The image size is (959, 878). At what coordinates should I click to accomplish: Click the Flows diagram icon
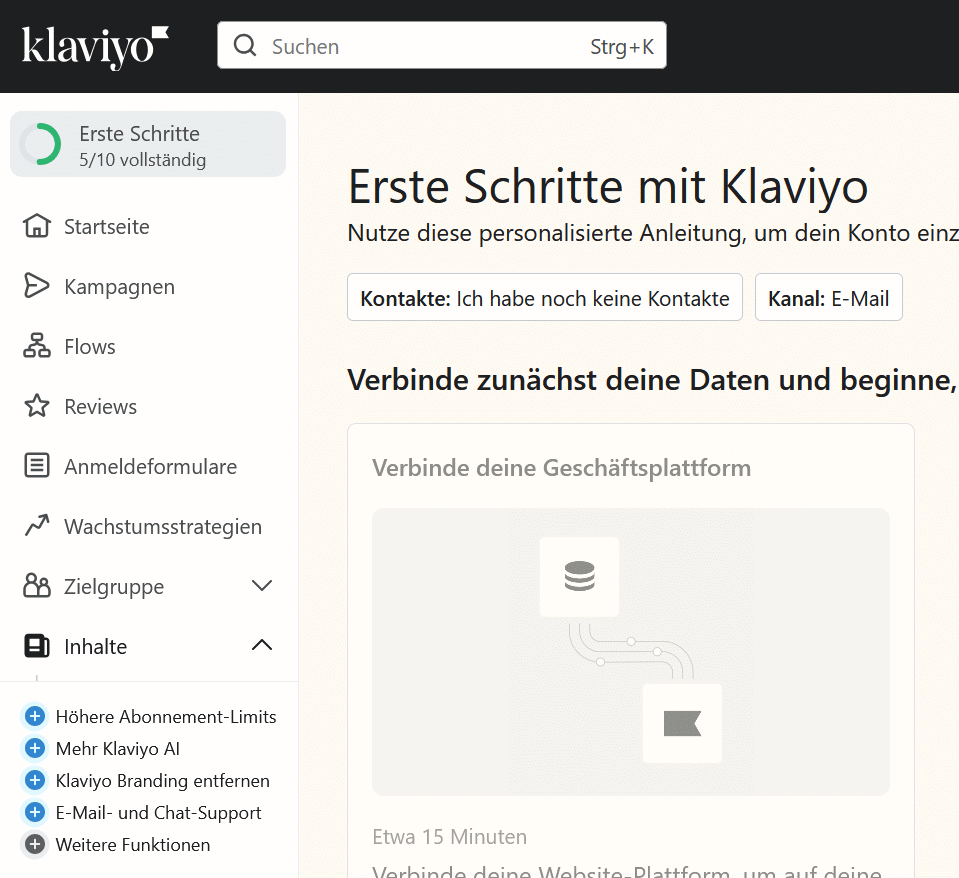pos(37,345)
